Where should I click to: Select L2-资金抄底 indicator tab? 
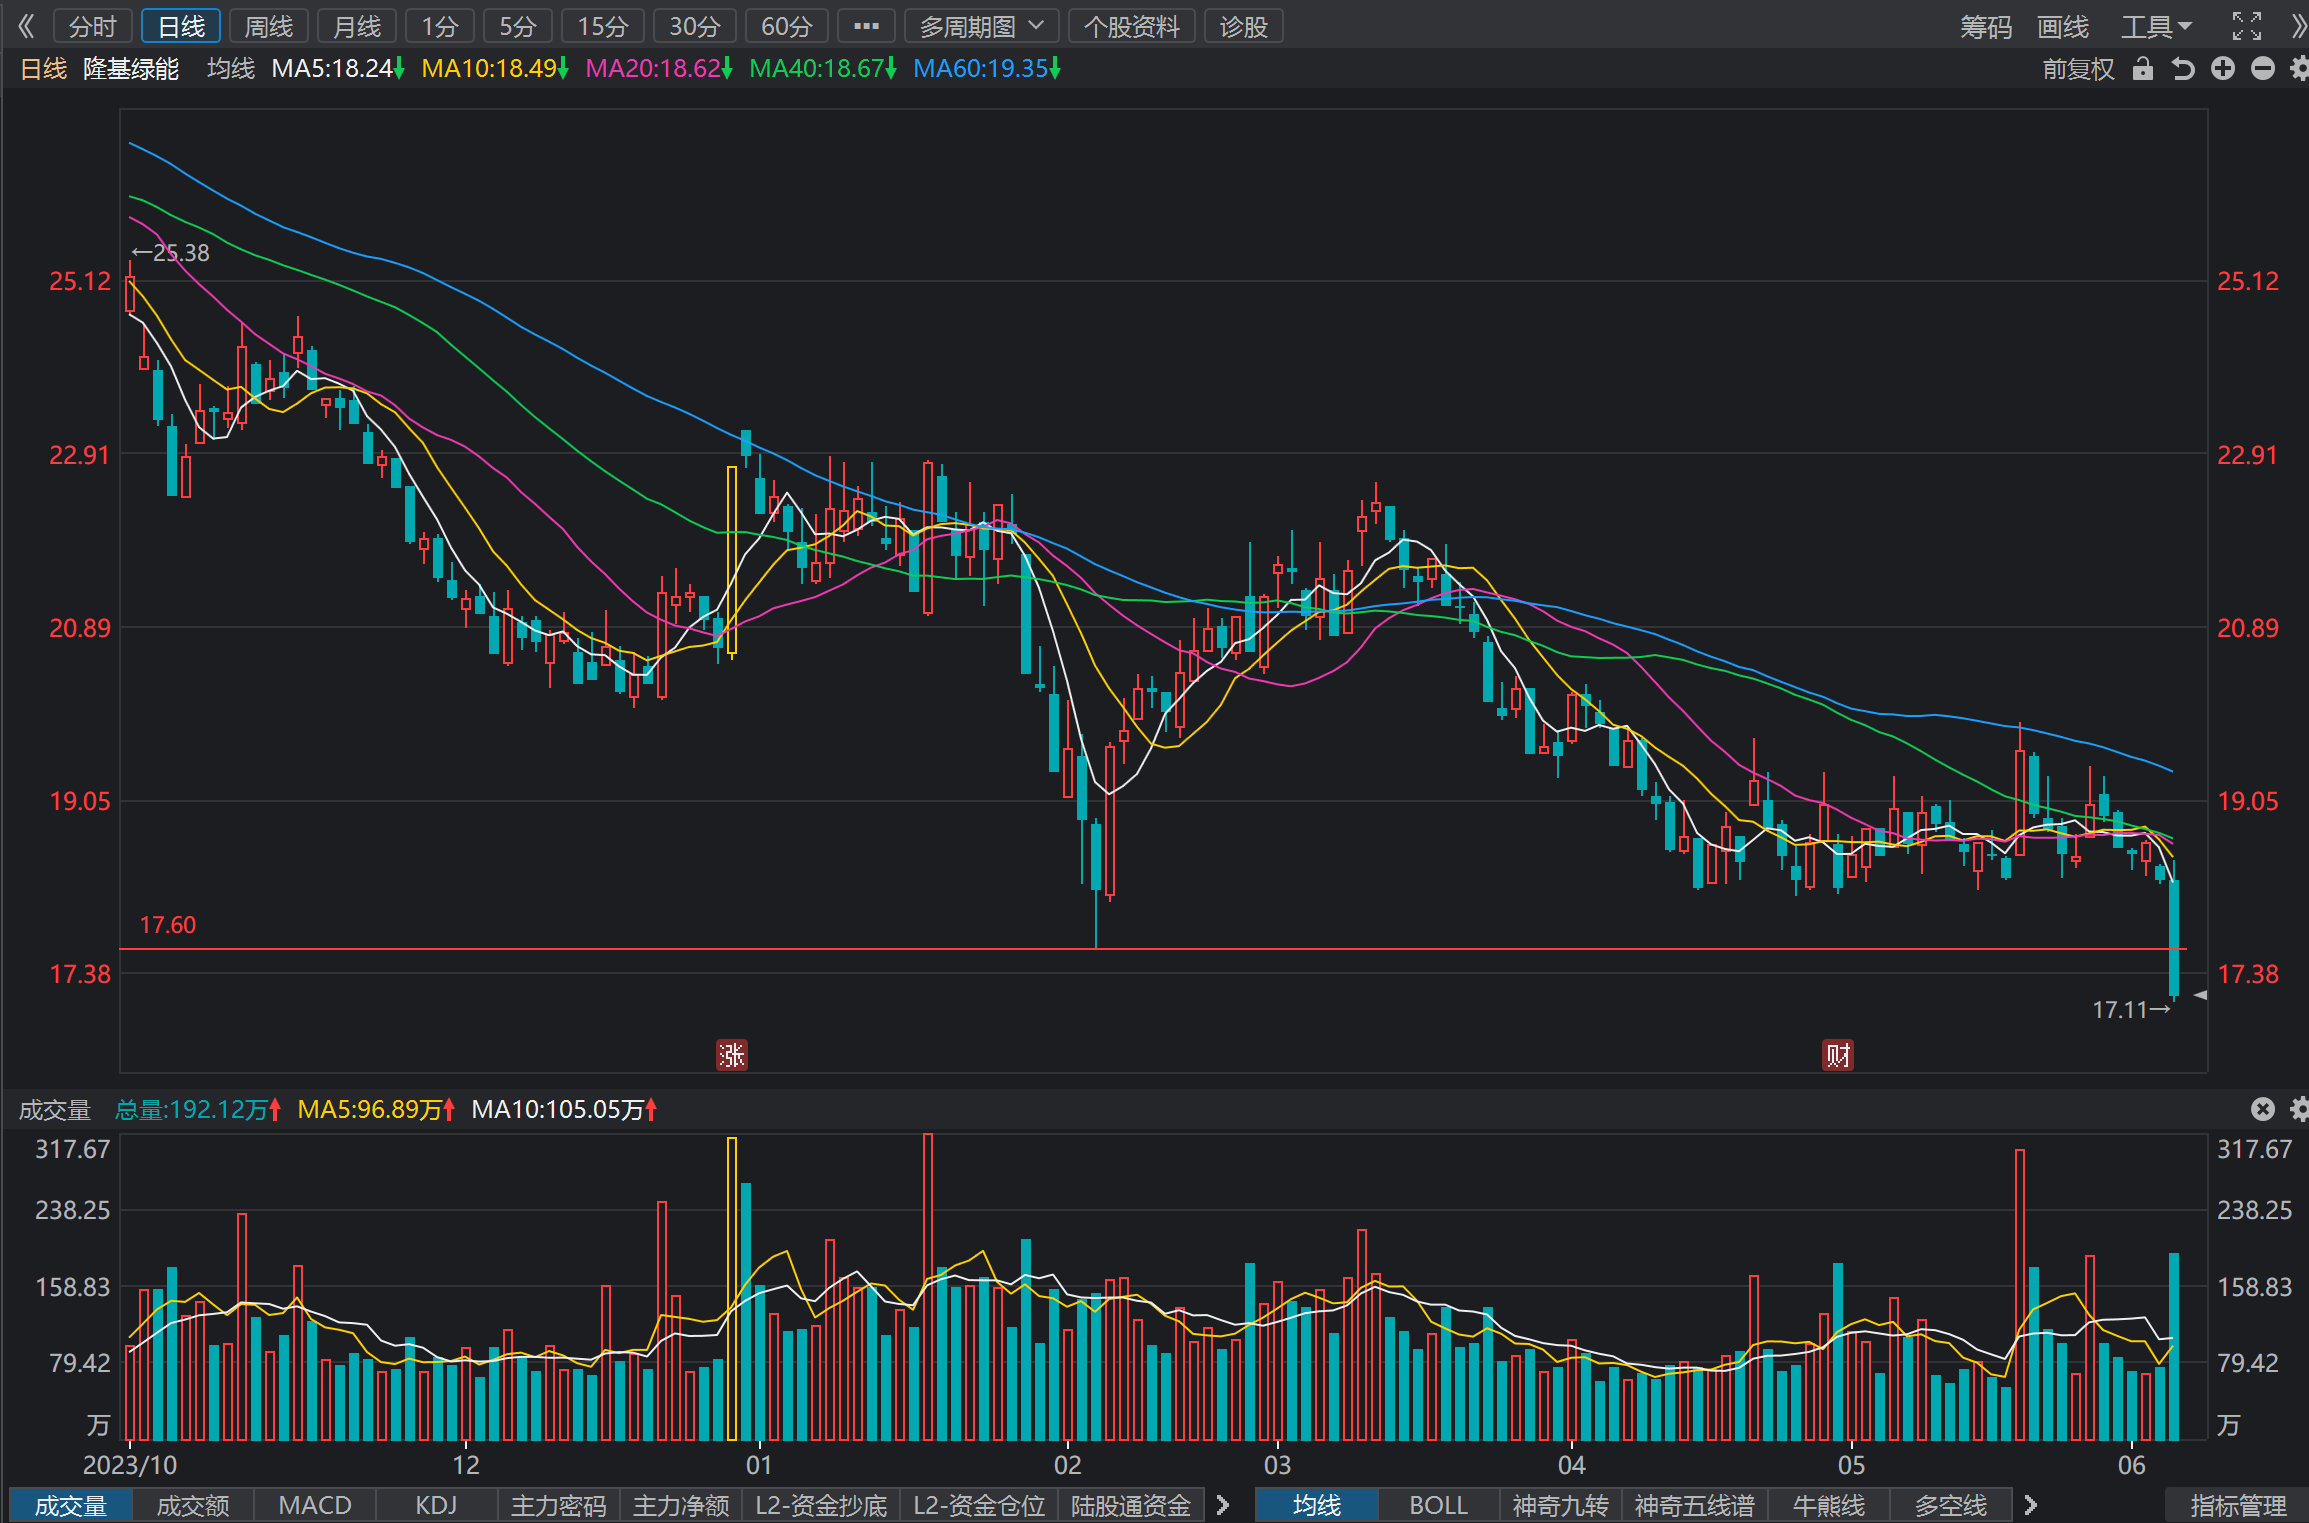click(821, 1505)
